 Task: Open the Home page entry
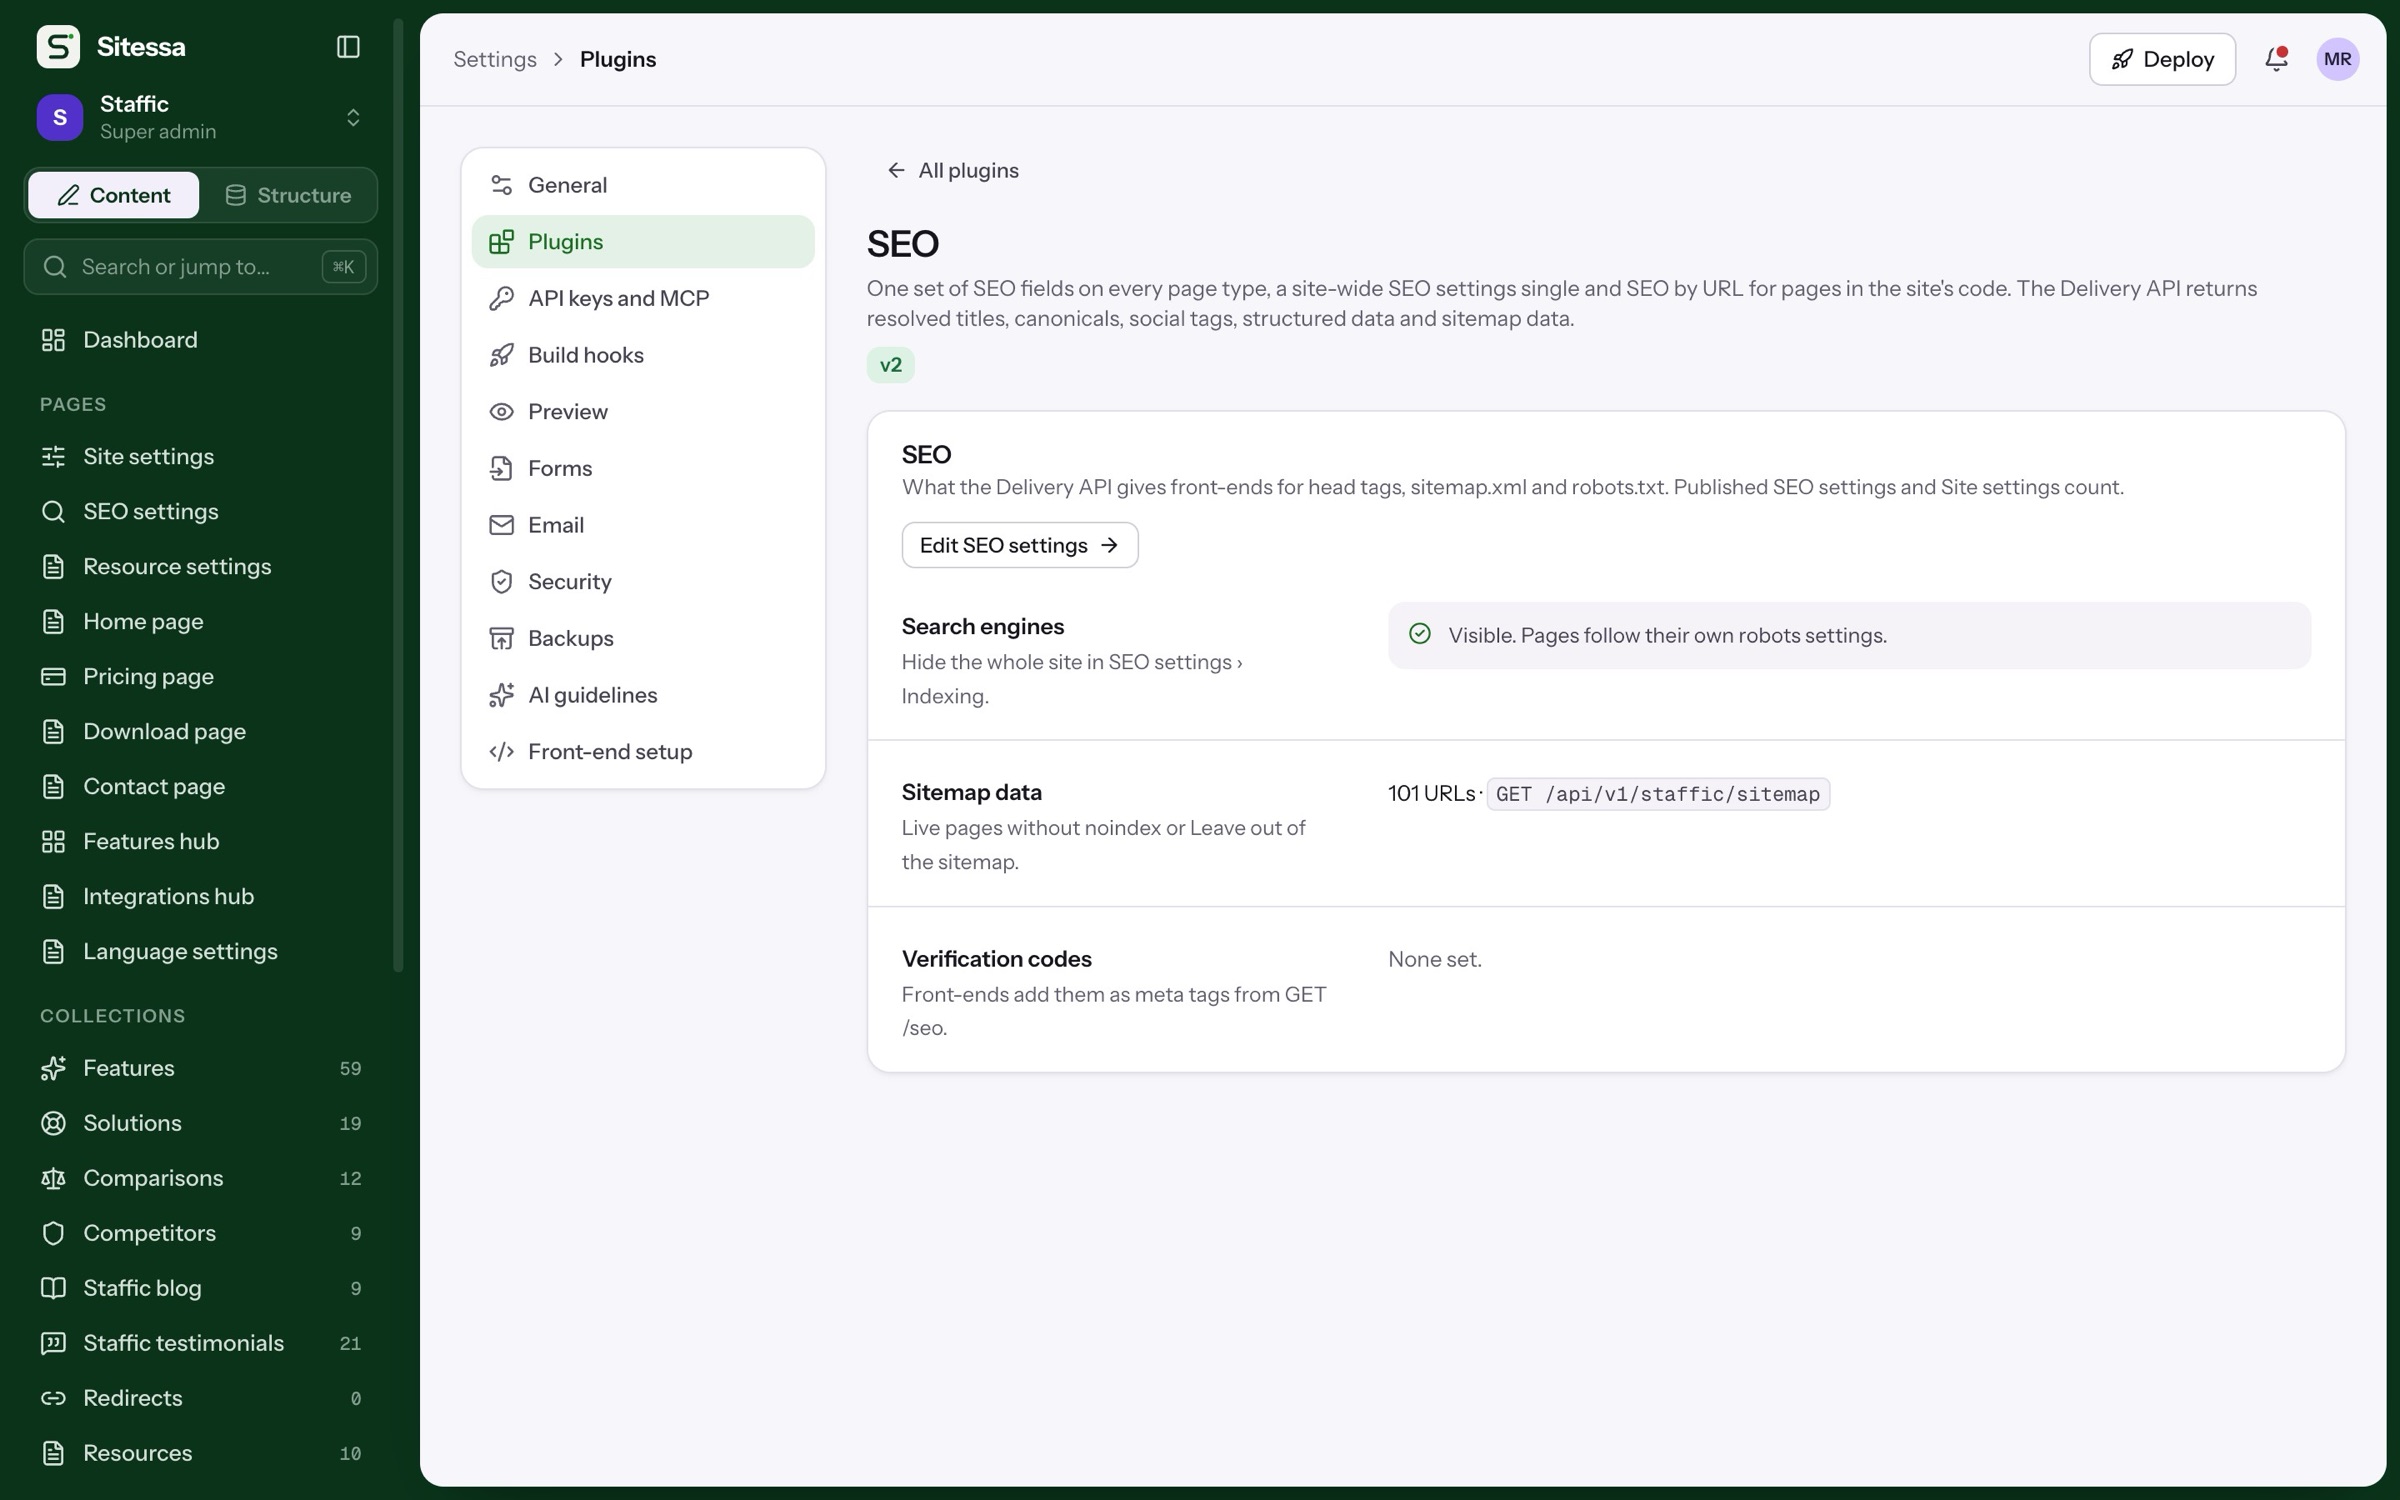200,621
